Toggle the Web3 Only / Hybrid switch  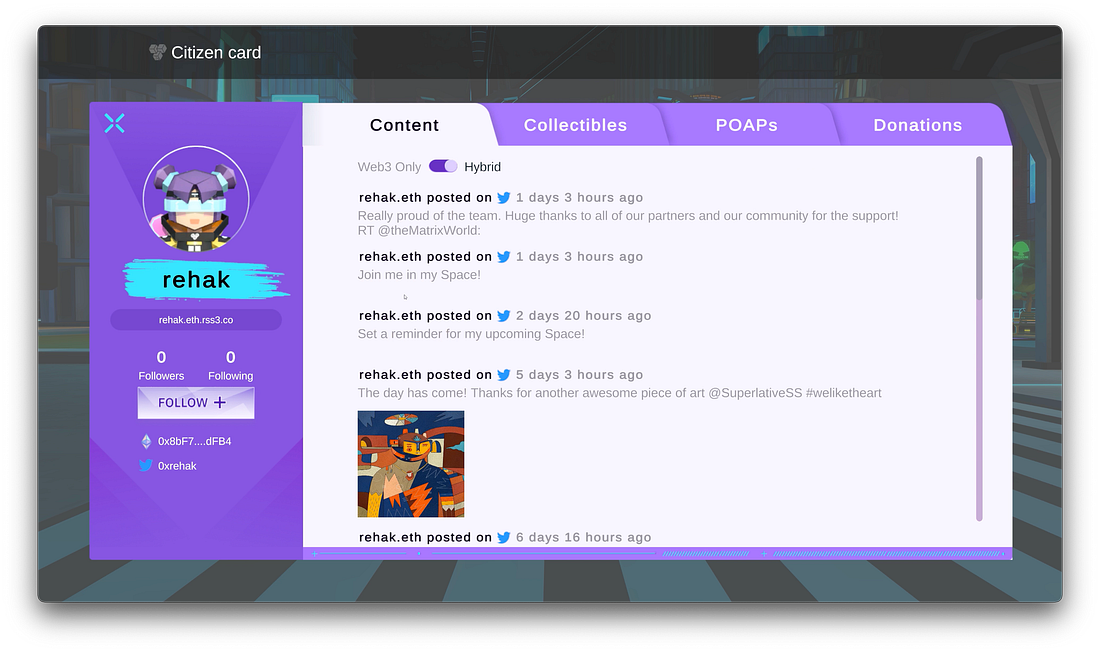coord(443,167)
